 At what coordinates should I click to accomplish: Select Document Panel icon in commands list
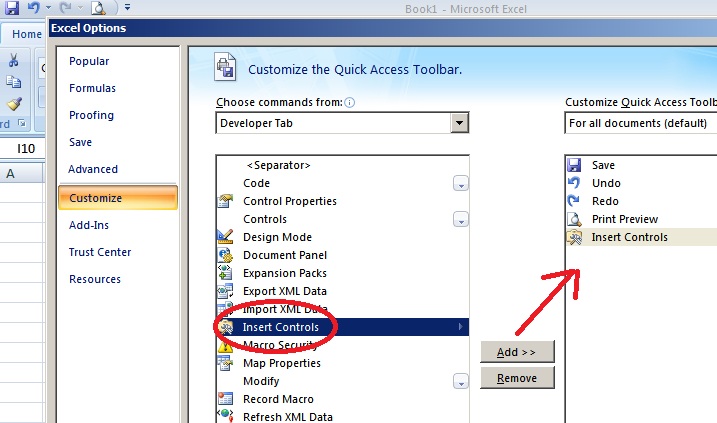[225, 255]
